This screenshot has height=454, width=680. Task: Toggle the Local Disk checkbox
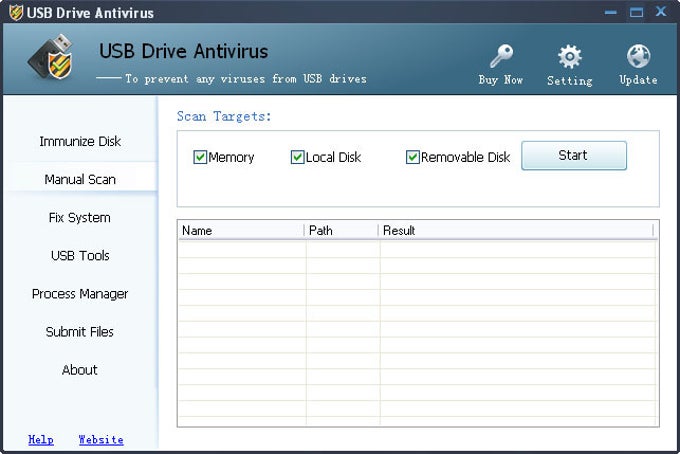(297, 157)
